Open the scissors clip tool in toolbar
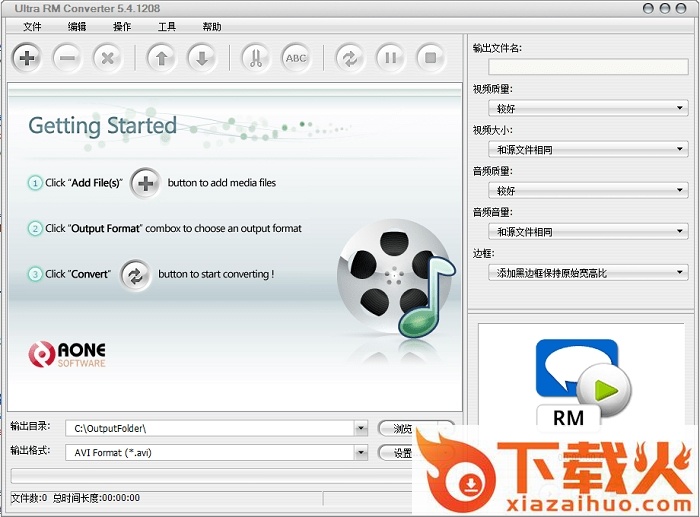The width and height of the screenshot is (700, 517). (256, 58)
